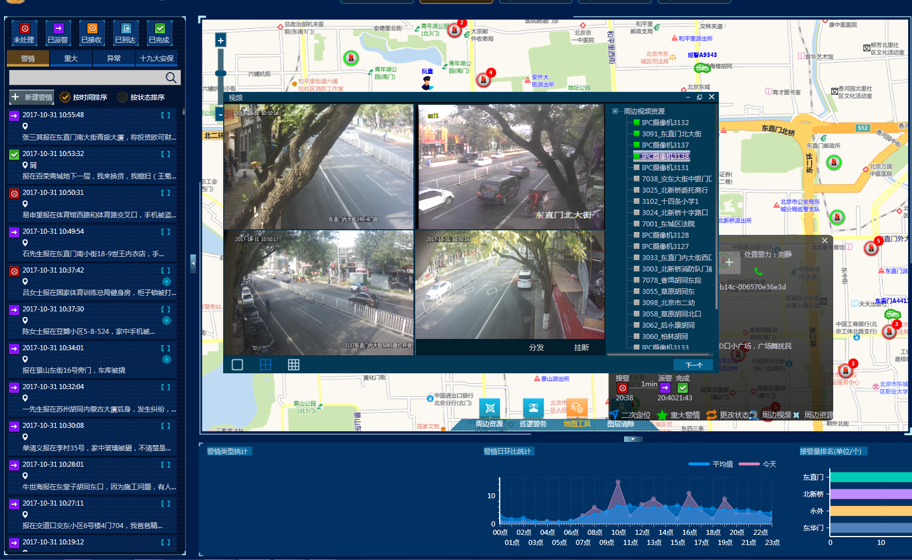The image size is (912, 560).
Task: Click the 未处理 (unprocessed) status icon
Action: pyautogui.click(x=24, y=30)
